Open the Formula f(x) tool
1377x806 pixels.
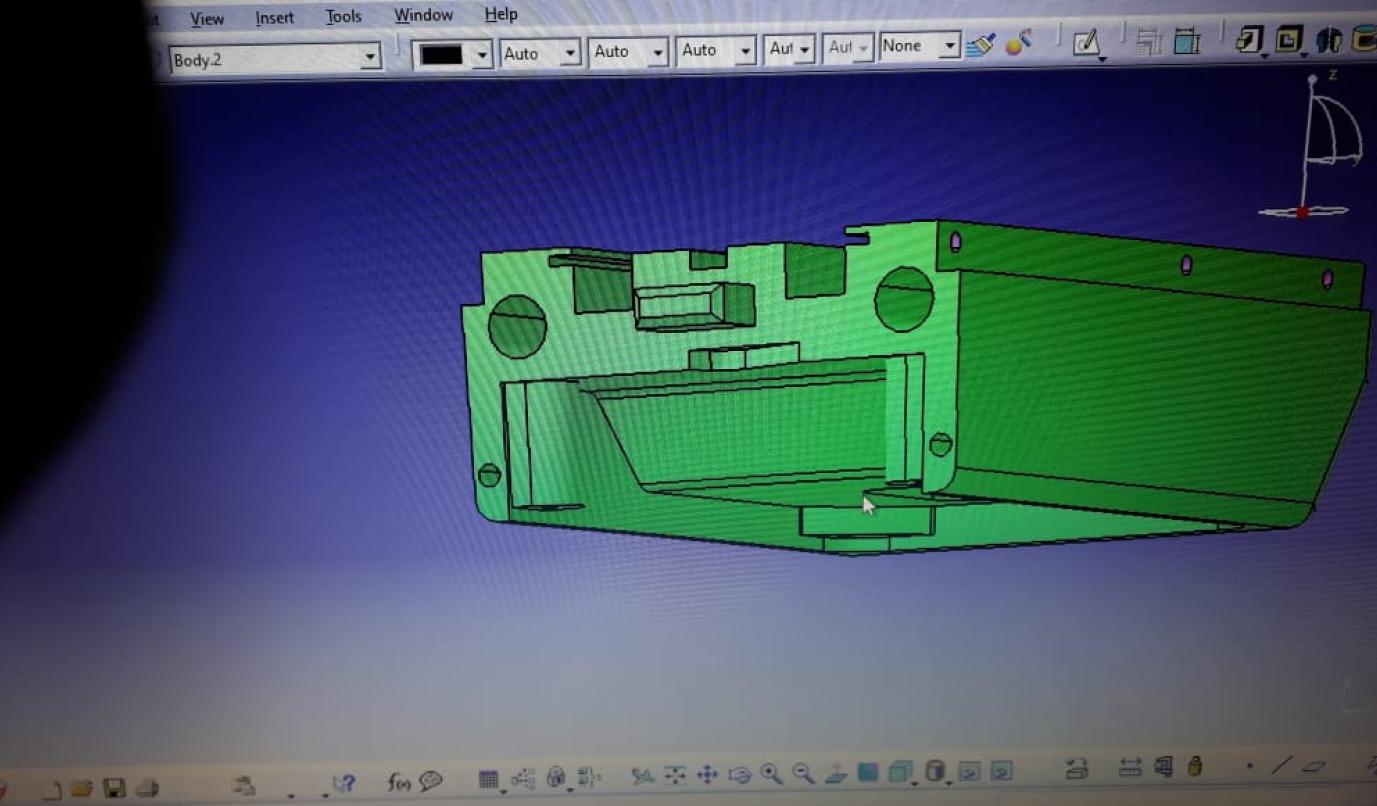399,782
